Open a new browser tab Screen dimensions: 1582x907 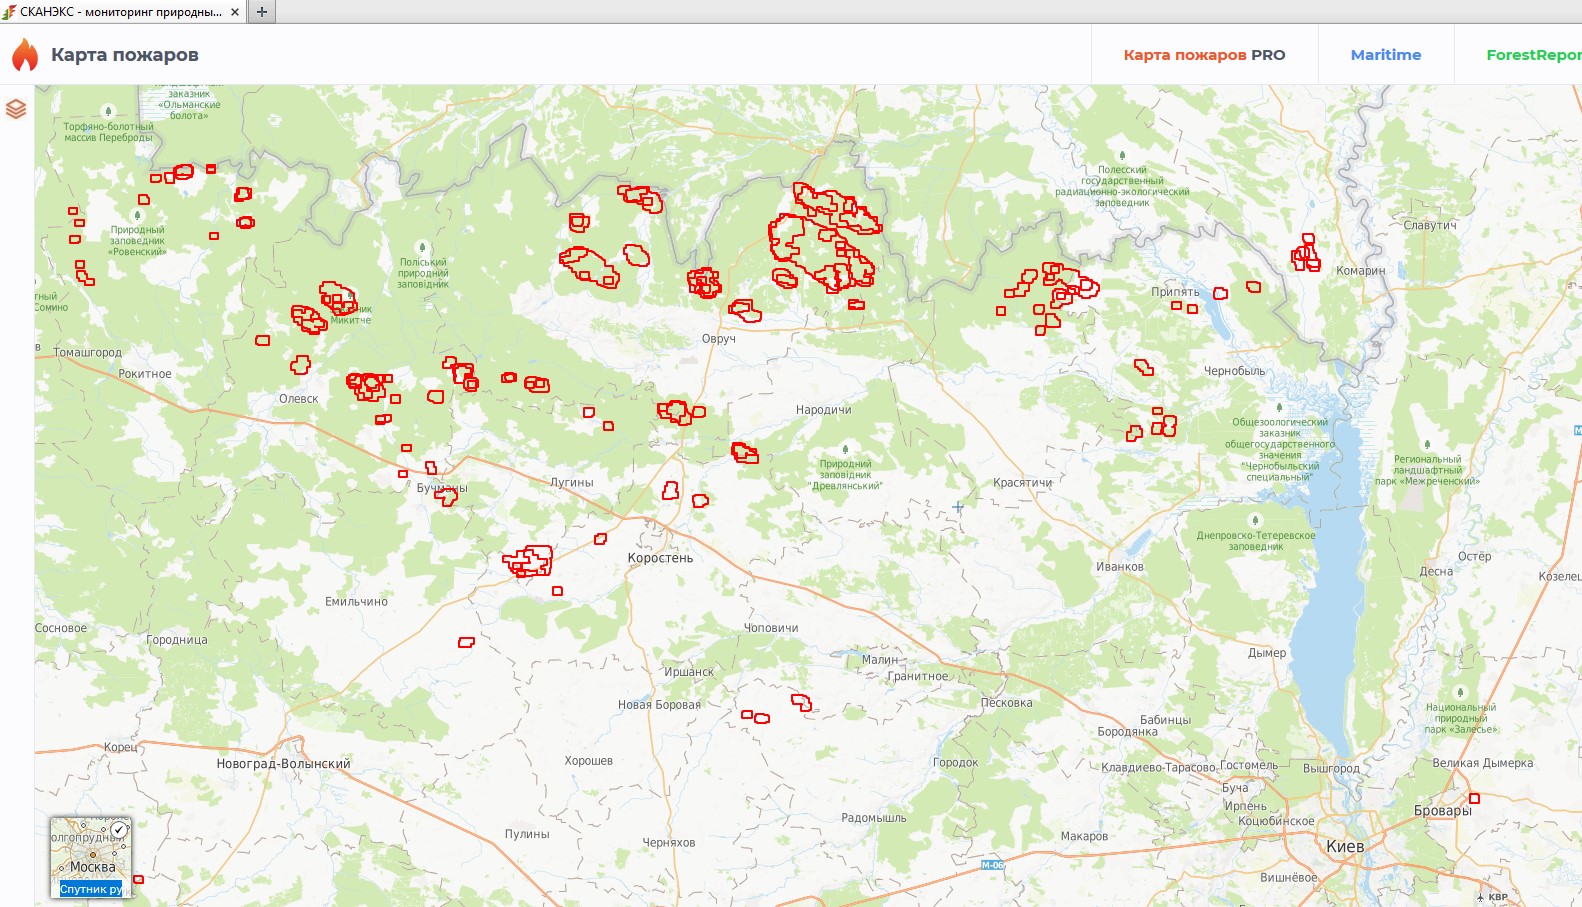(262, 12)
